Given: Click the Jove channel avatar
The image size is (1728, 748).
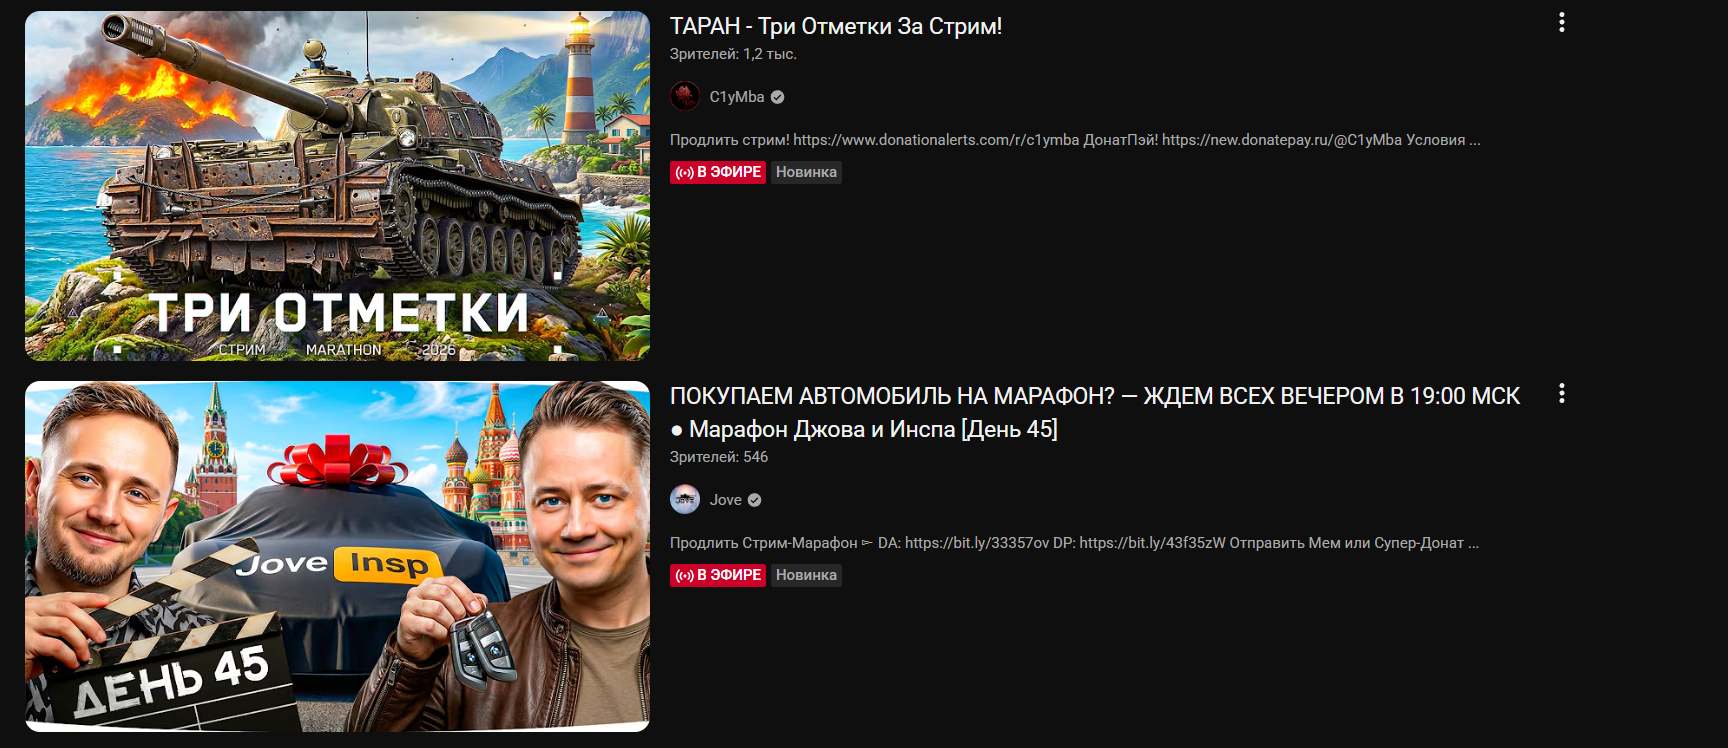Looking at the screenshot, I should [x=685, y=500].
